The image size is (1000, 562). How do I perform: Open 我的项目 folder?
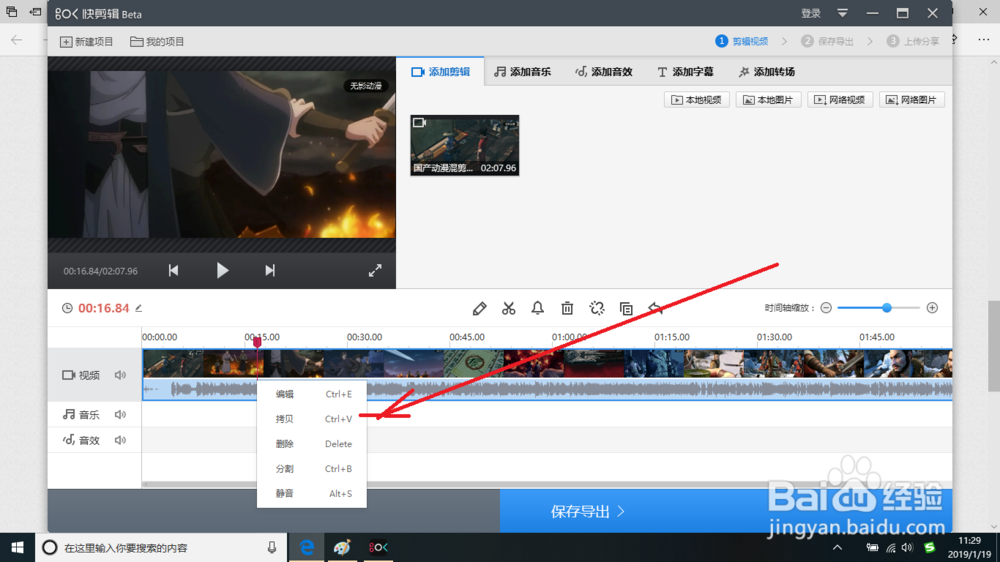(157, 41)
